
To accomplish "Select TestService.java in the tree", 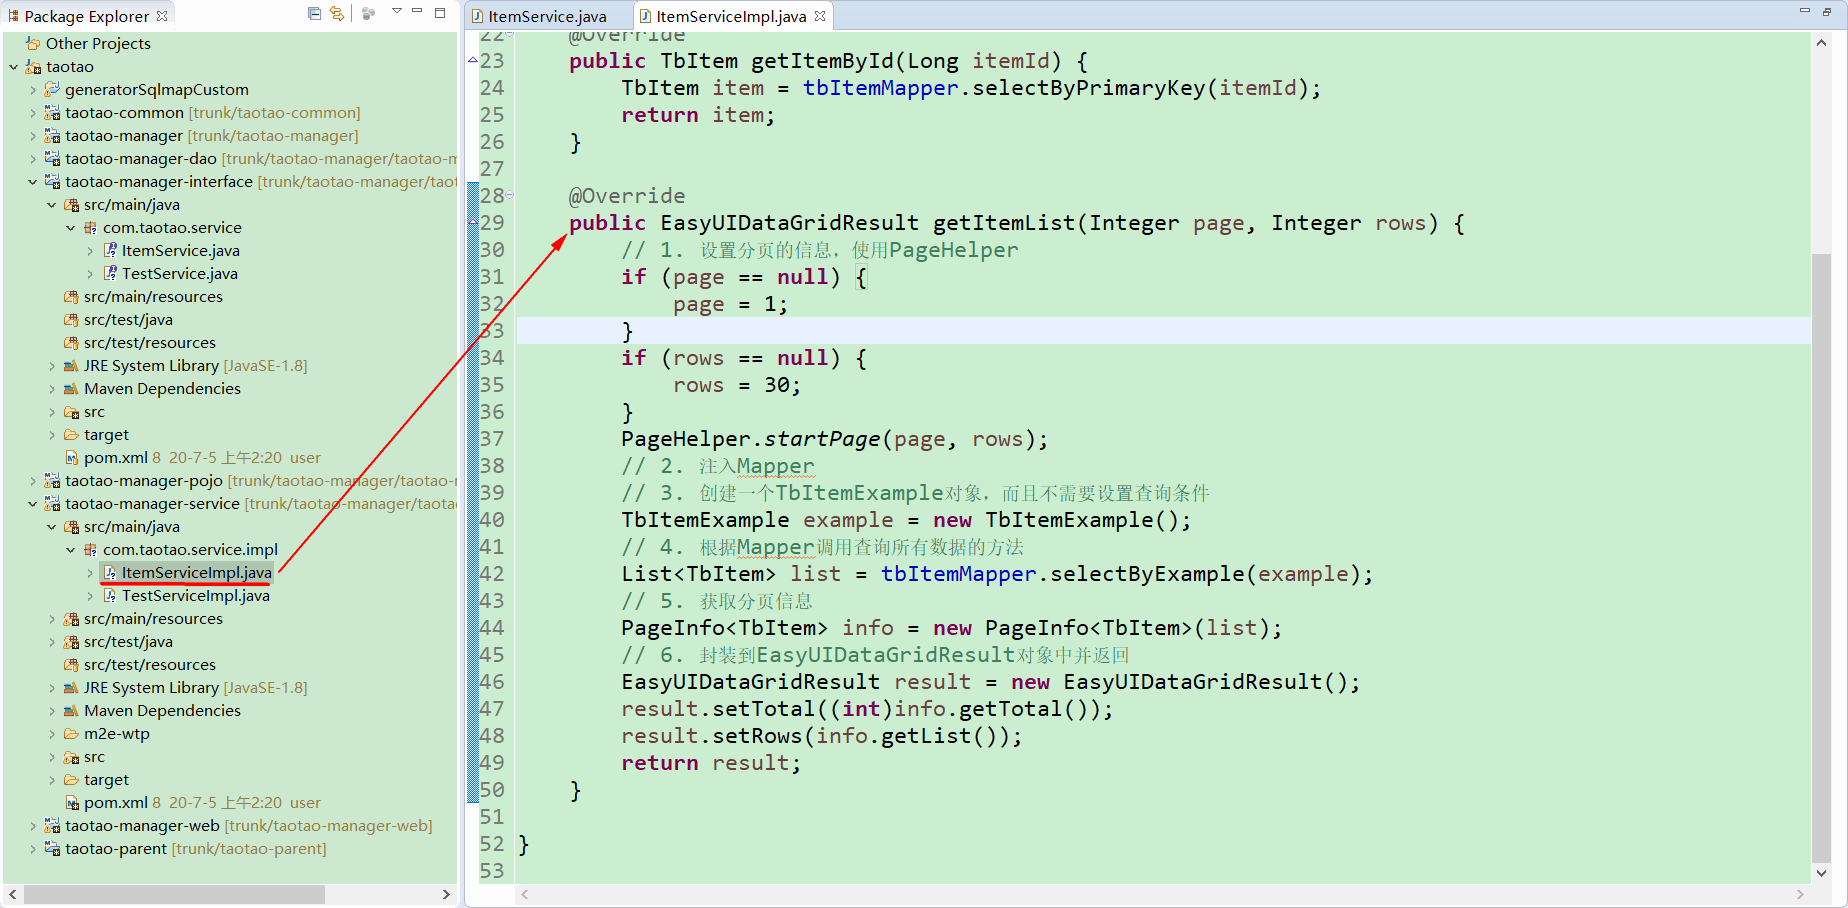I will 180,273.
